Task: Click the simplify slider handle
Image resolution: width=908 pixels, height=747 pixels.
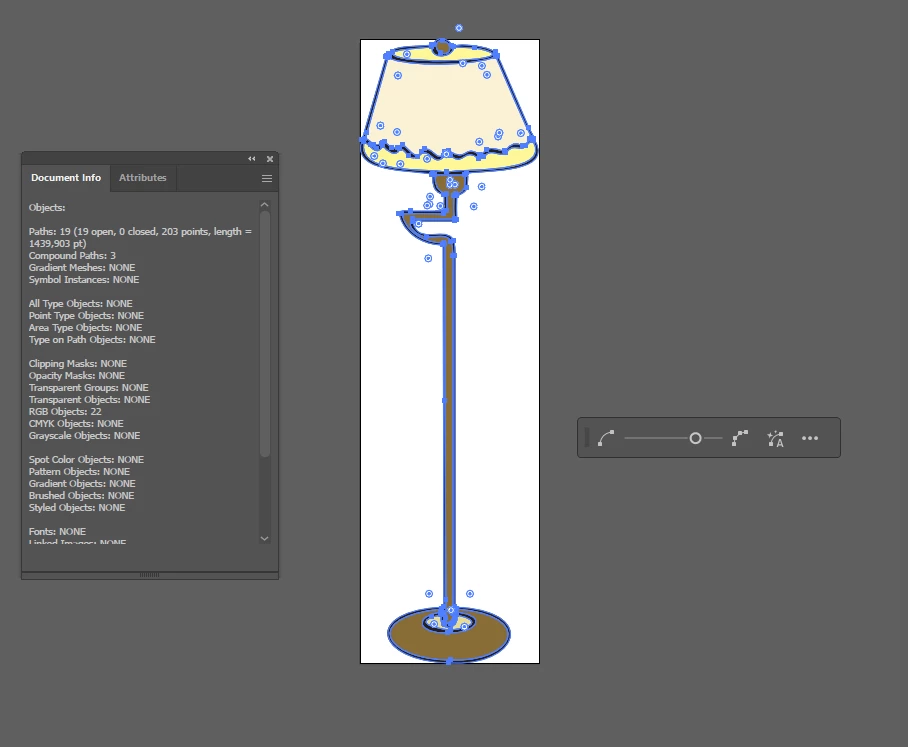Action: [x=695, y=438]
